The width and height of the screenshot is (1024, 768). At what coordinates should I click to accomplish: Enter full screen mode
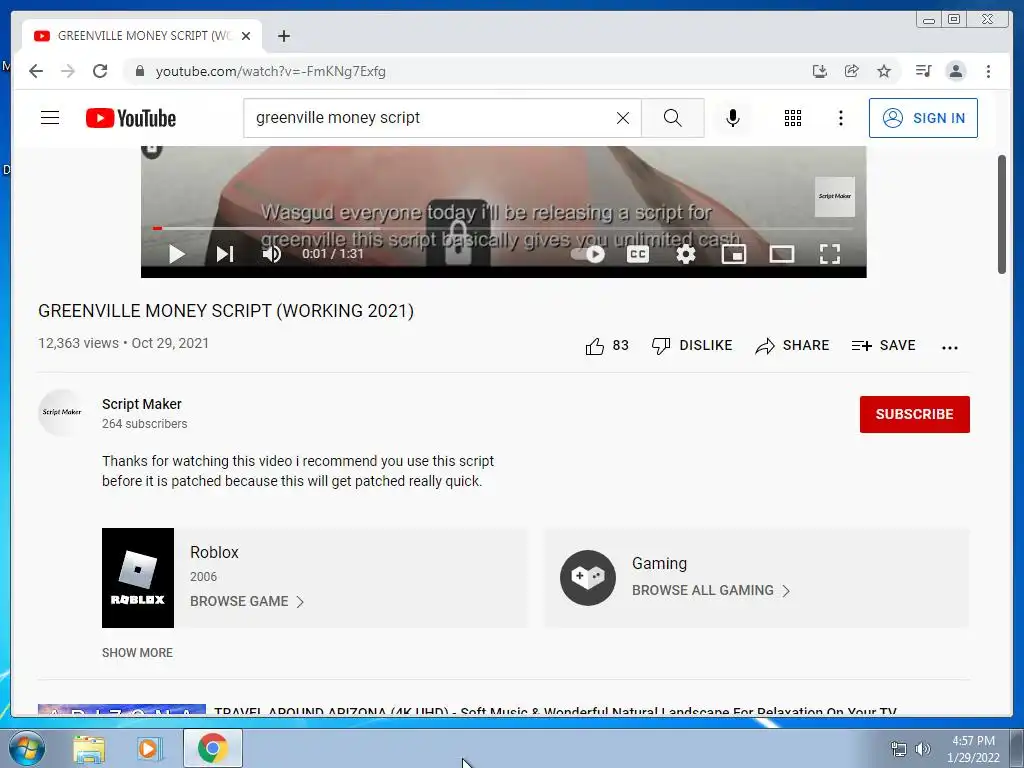tap(829, 253)
